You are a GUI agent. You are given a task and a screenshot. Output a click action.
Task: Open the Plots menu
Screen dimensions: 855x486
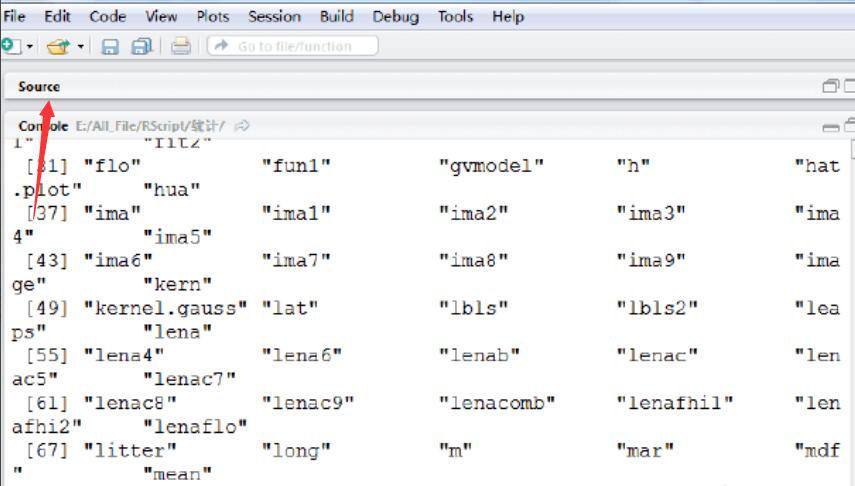tap(213, 16)
